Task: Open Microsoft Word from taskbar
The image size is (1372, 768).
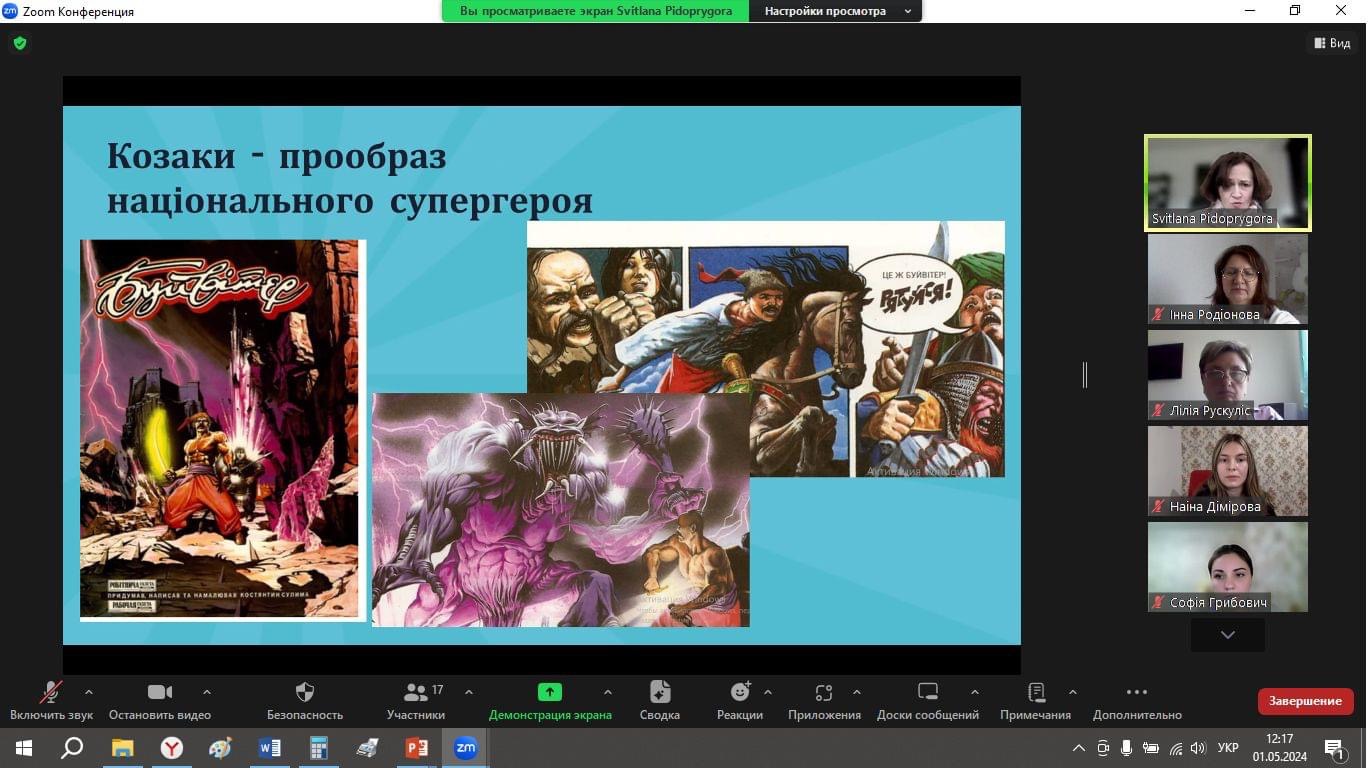Action: (270, 748)
